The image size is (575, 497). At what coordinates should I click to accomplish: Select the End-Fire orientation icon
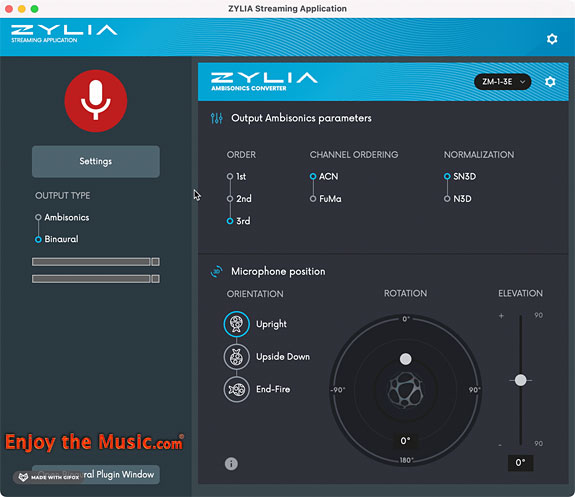click(237, 389)
